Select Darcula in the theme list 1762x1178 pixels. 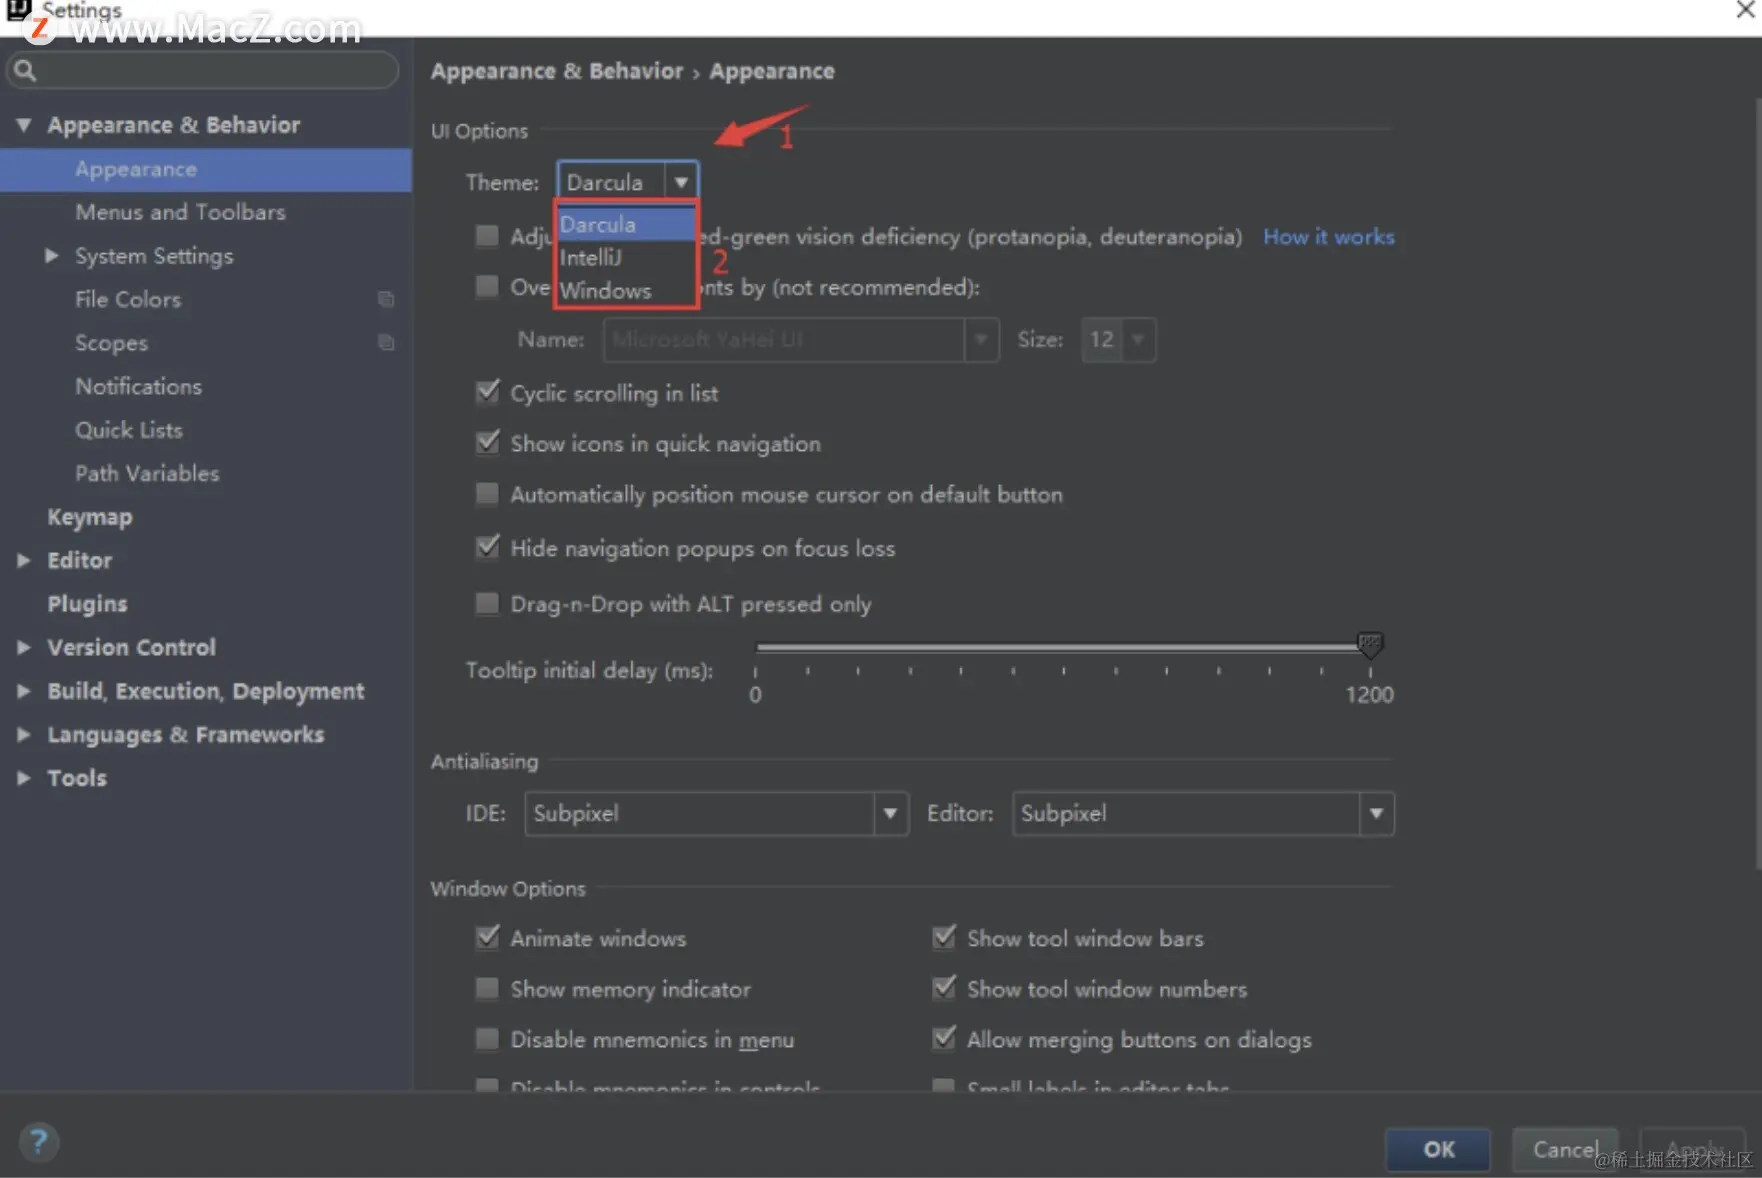(x=626, y=224)
